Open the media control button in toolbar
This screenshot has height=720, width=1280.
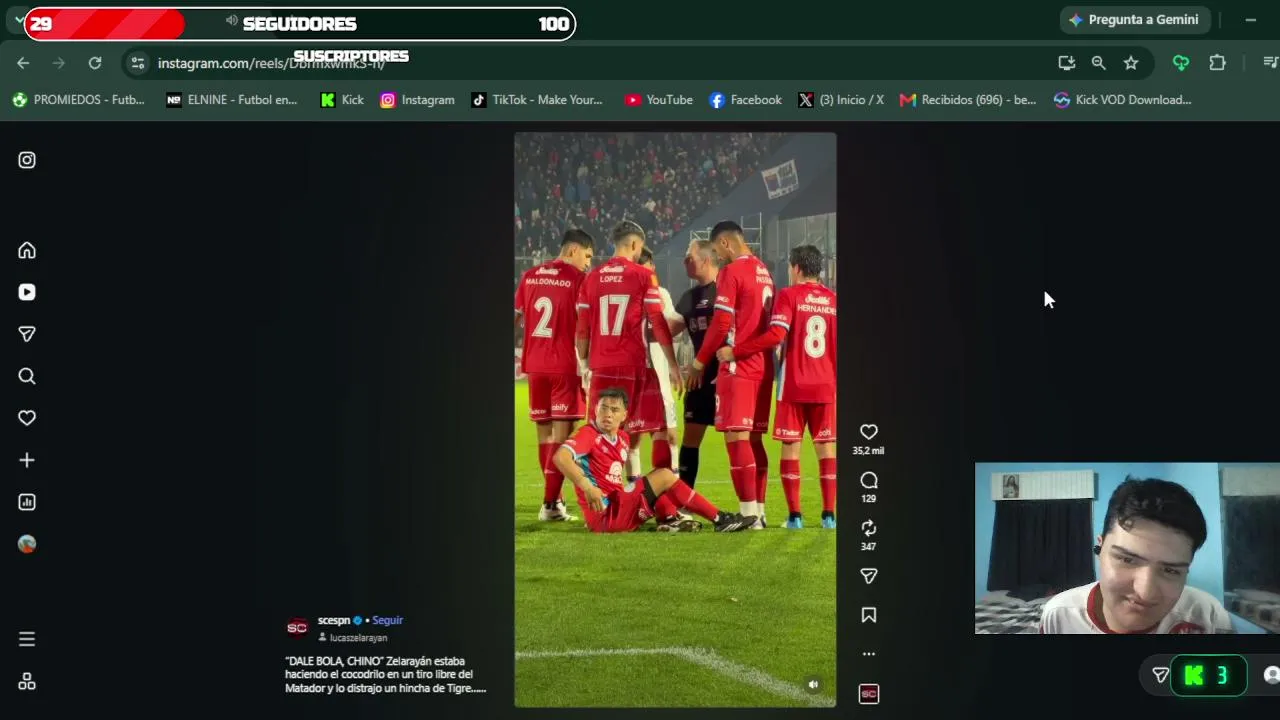pos(1270,63)
